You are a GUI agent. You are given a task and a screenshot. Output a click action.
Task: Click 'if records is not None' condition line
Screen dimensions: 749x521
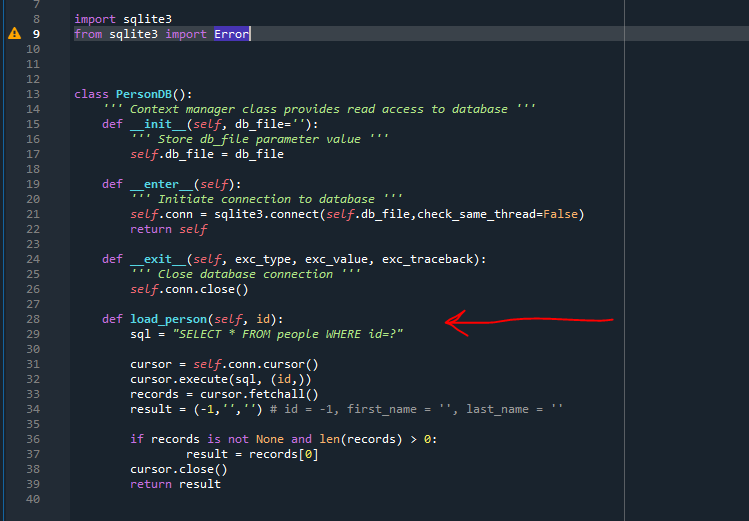pos(284,439)
